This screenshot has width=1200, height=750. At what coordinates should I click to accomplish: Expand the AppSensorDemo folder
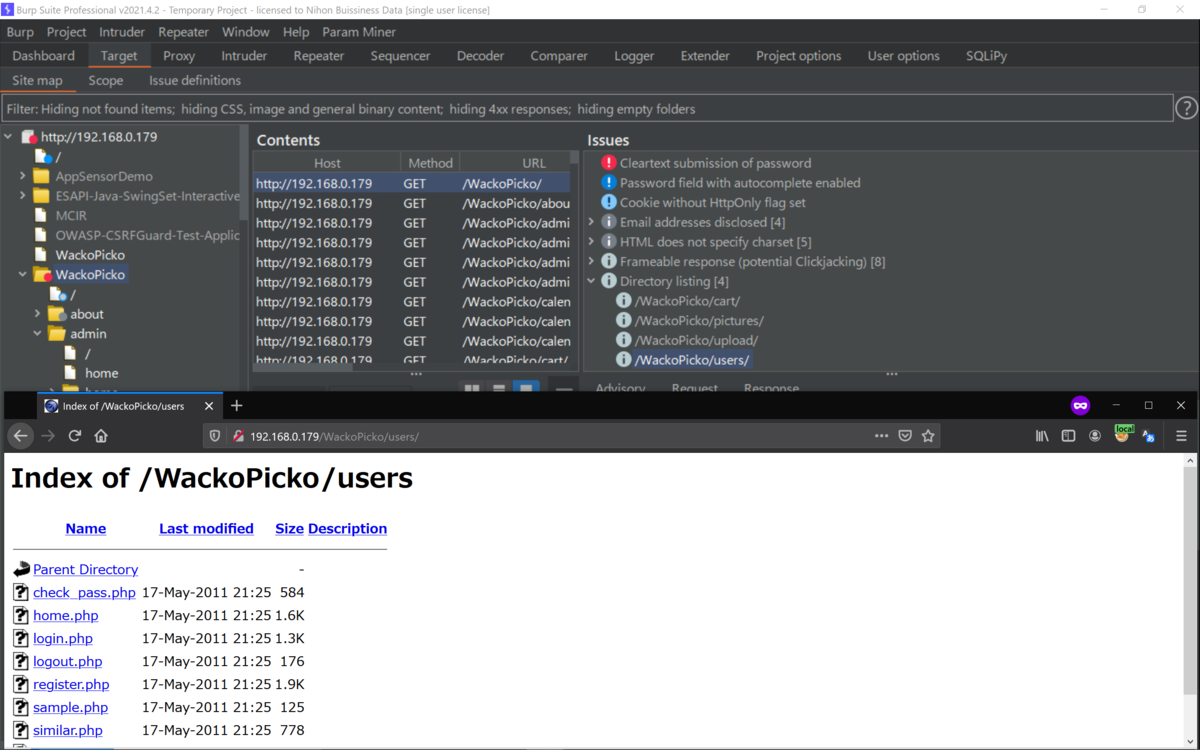(x=23, y=176)
